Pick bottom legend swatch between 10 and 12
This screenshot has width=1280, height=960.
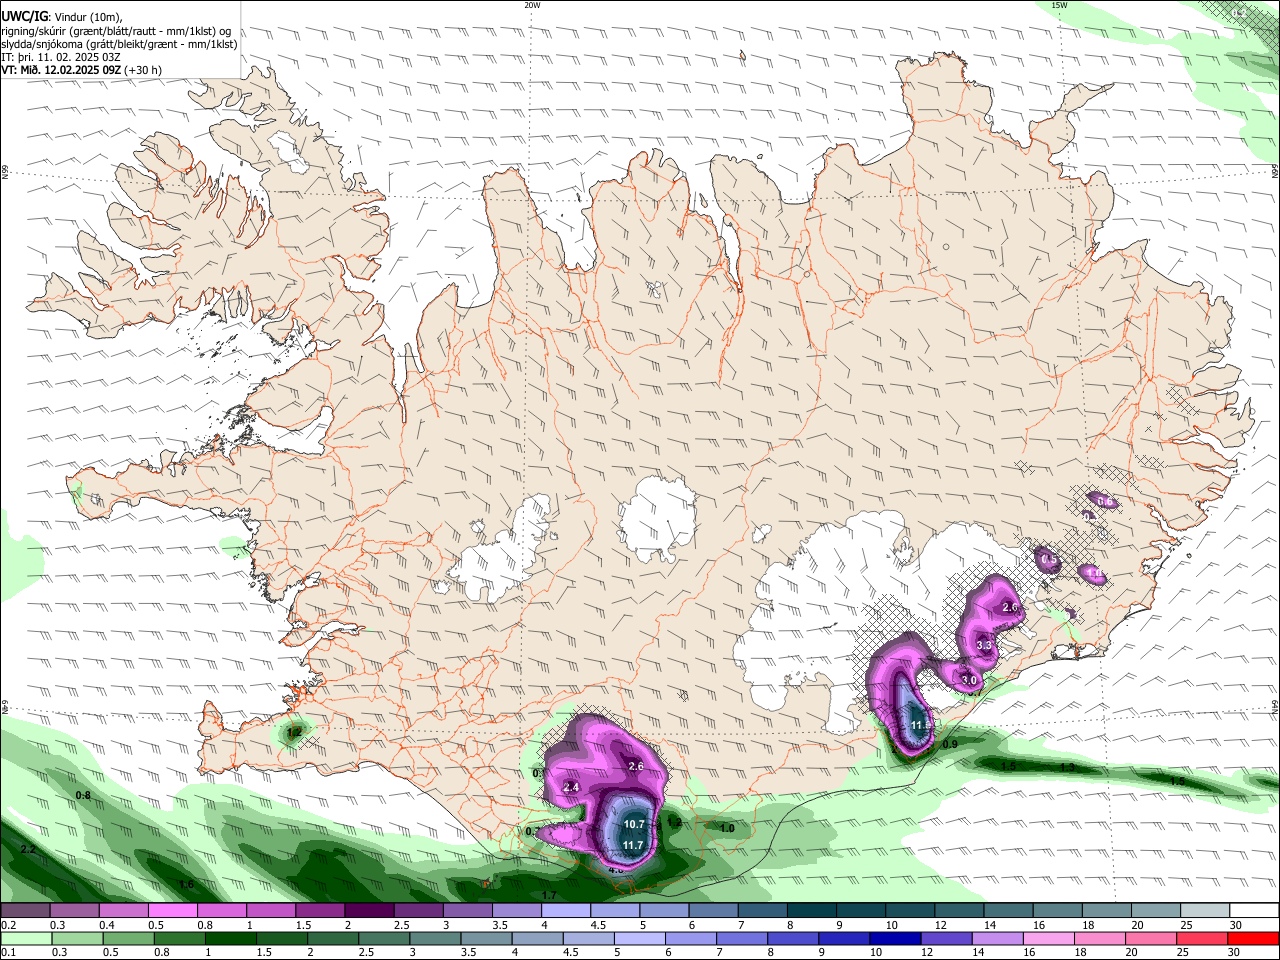[x=894, y=939]
